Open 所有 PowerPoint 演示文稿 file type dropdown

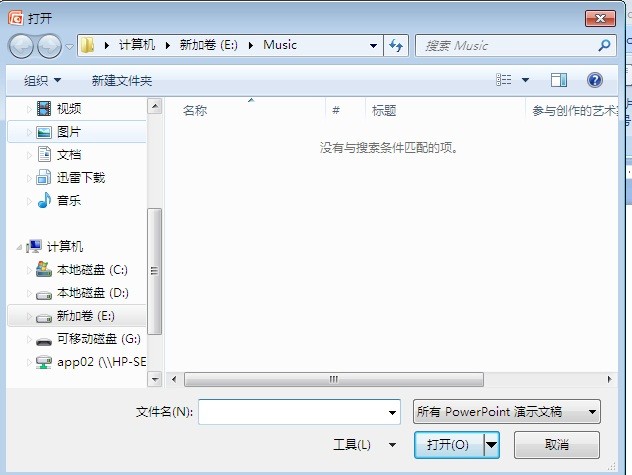pos(507,412)
